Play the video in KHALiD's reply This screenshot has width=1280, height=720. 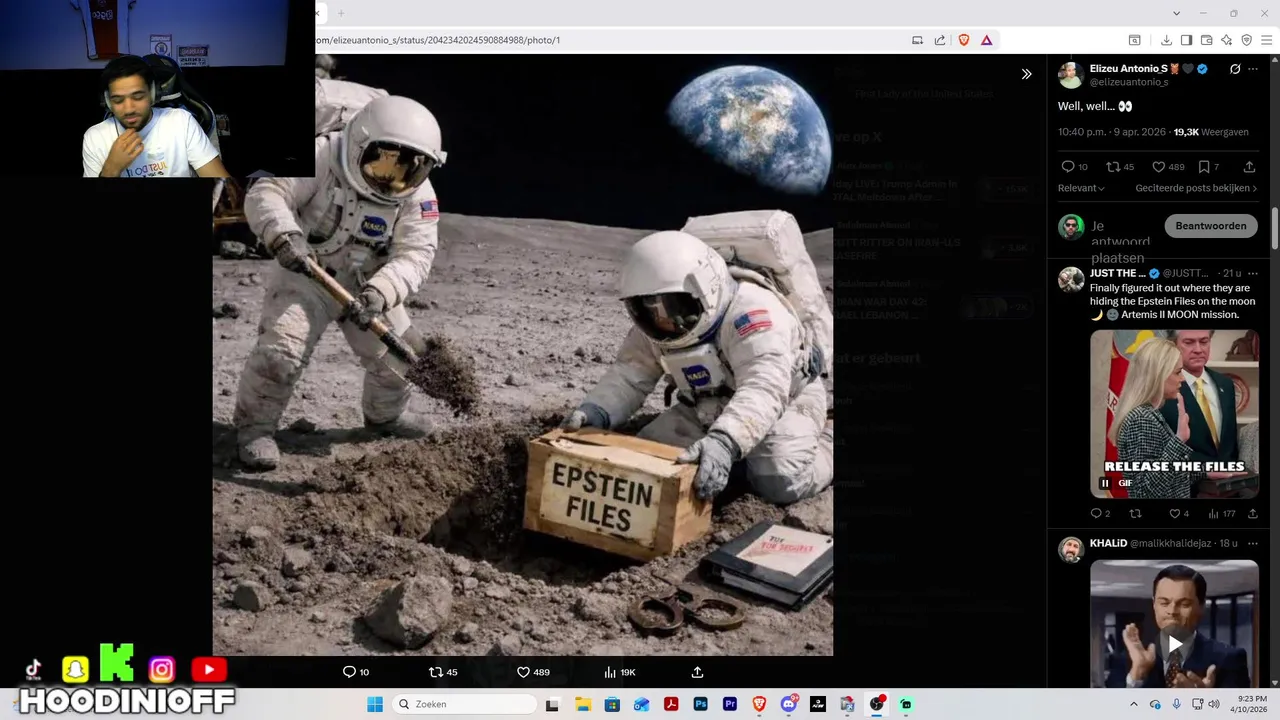tap(1174, 643)
